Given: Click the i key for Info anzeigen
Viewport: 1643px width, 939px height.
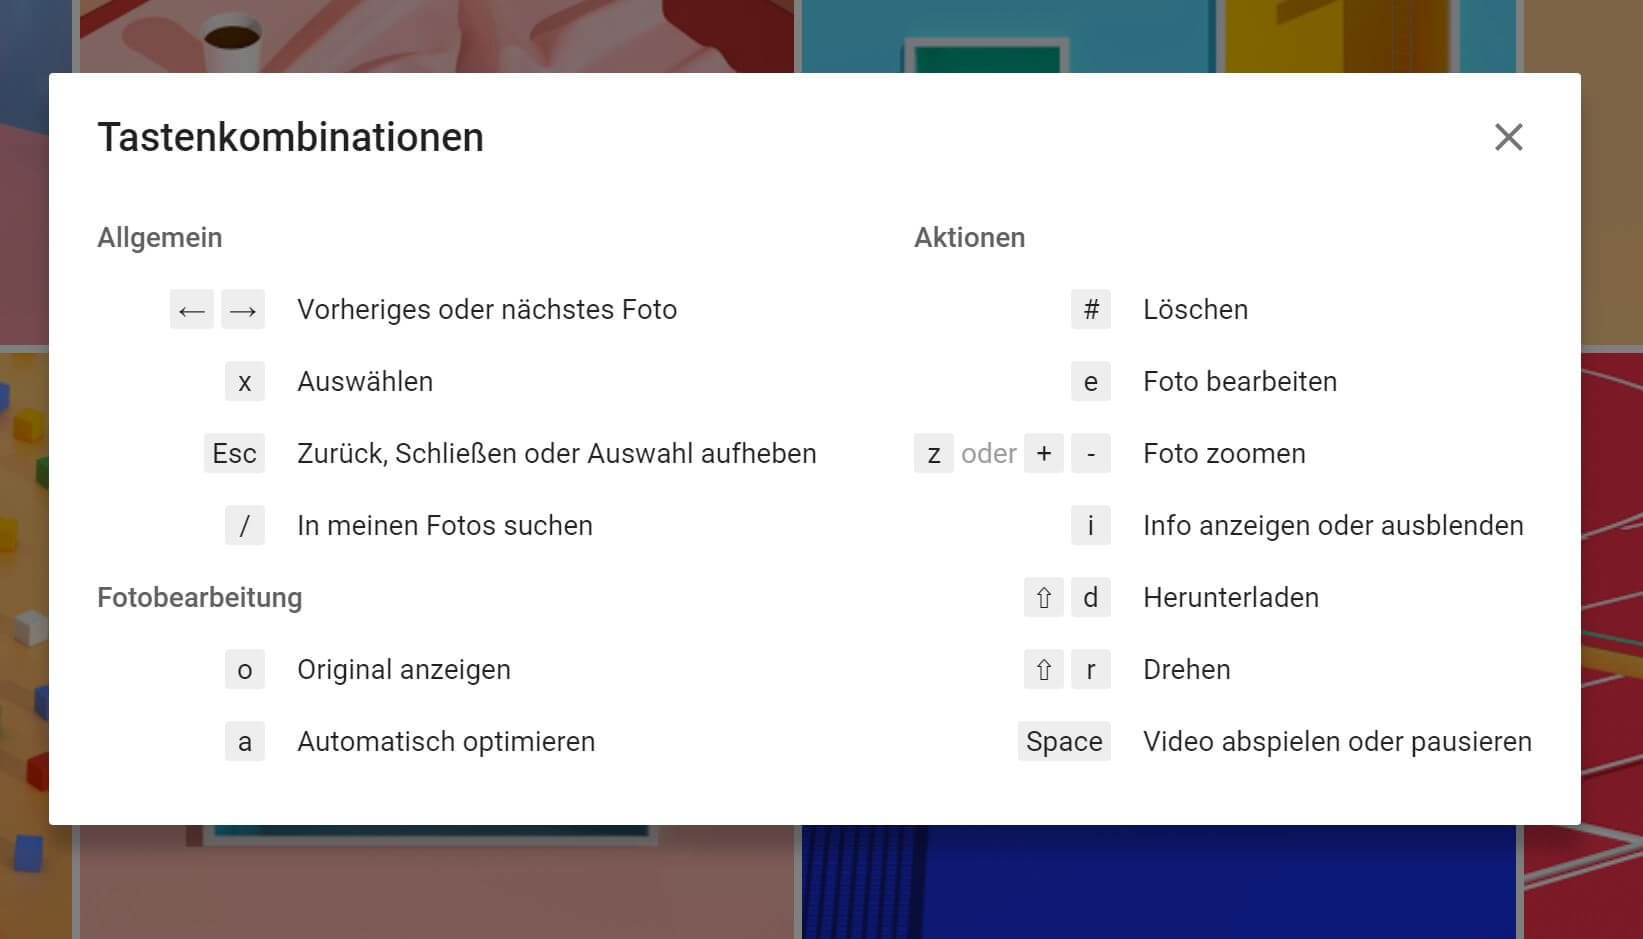Looking at the screenshot, I should [x=1091, y=526].
